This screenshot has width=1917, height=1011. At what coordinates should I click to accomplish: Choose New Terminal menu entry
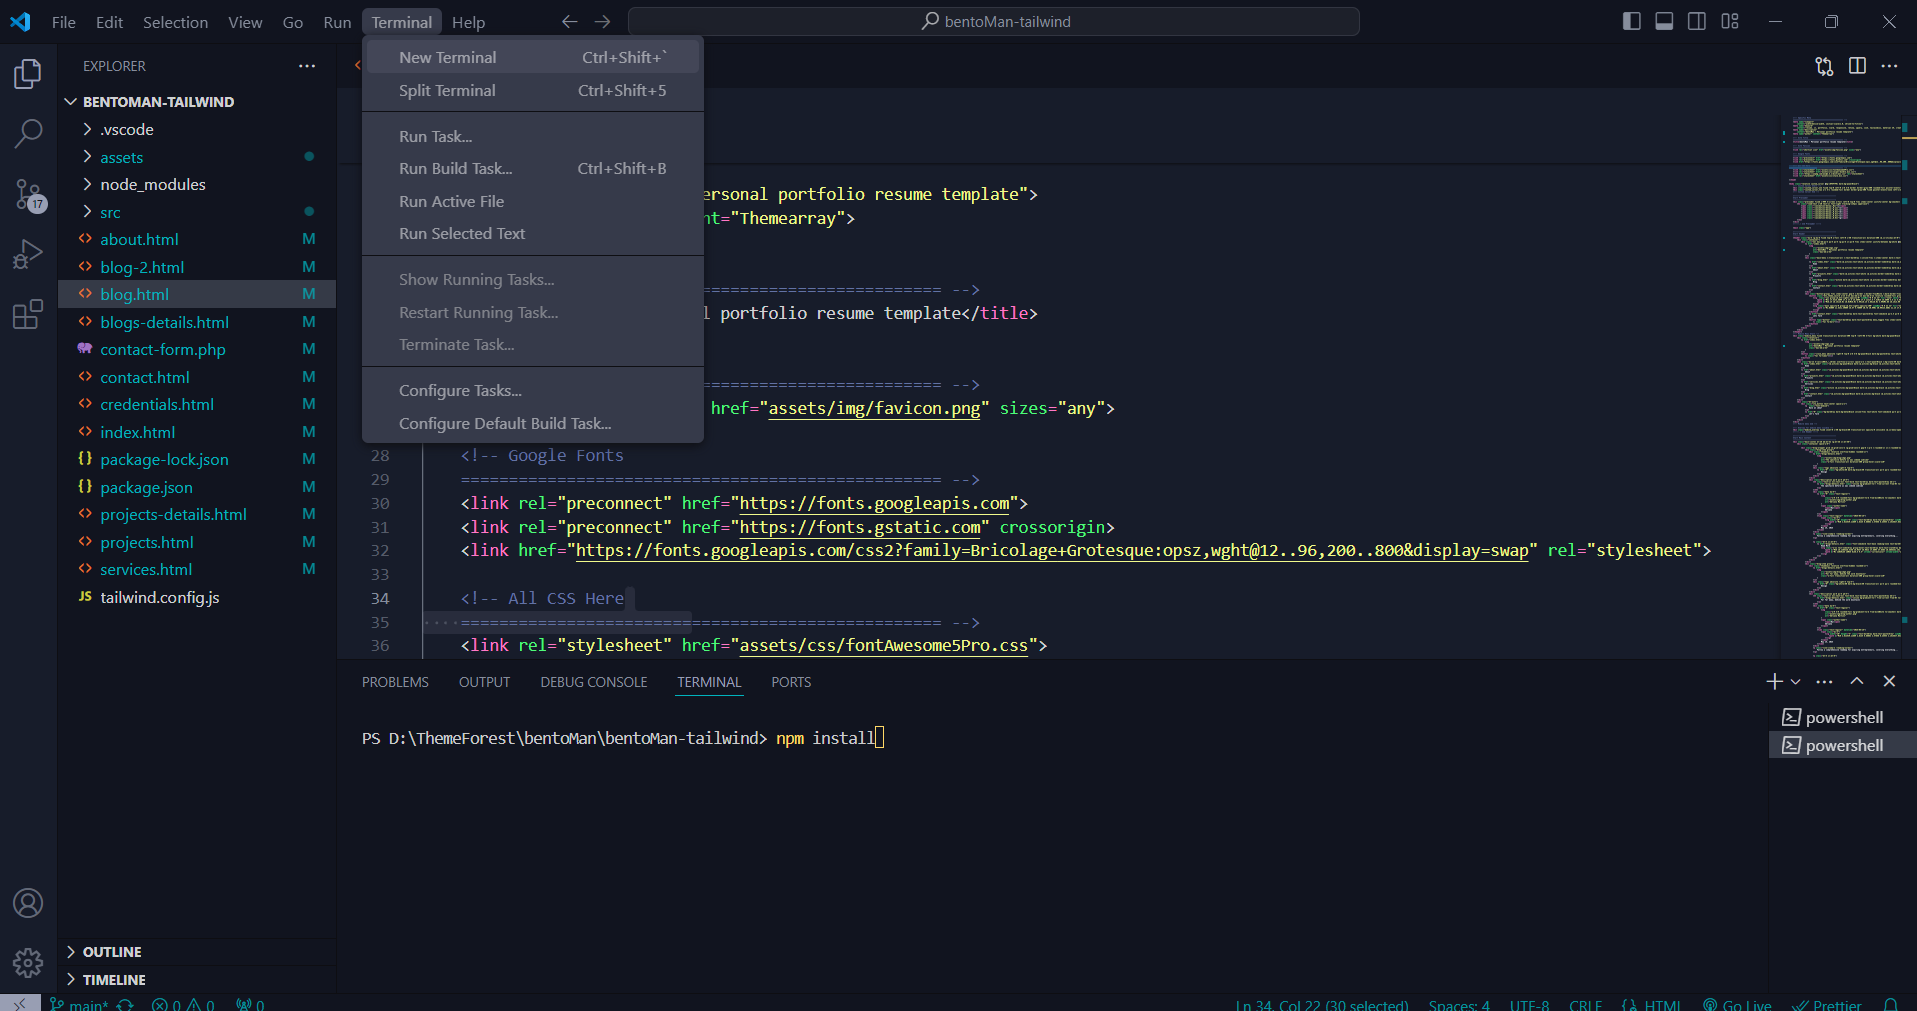(x=533, y=57)
